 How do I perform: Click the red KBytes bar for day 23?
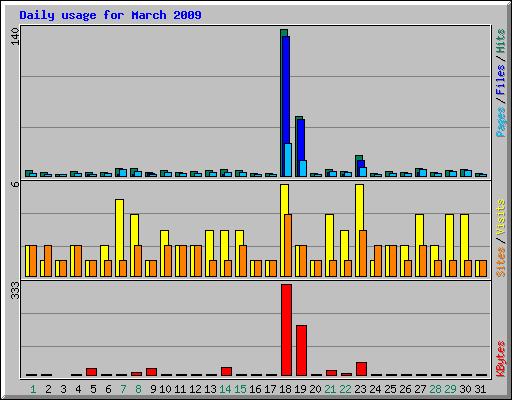click(x=361, y=369)
